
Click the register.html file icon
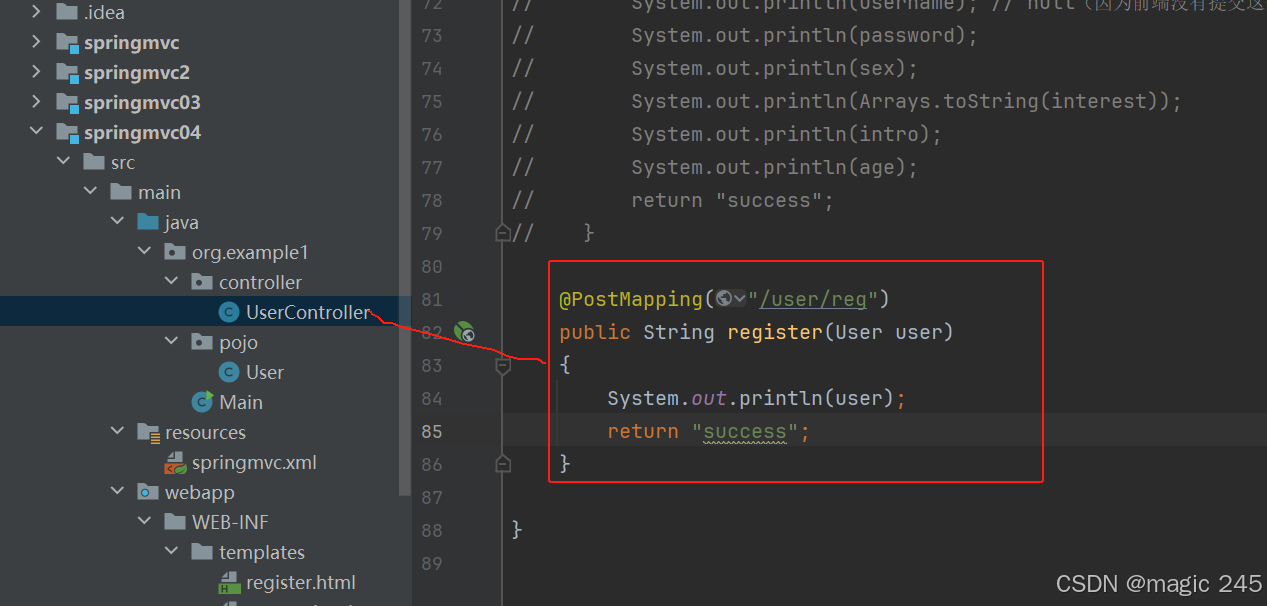[x=229, y=582]
